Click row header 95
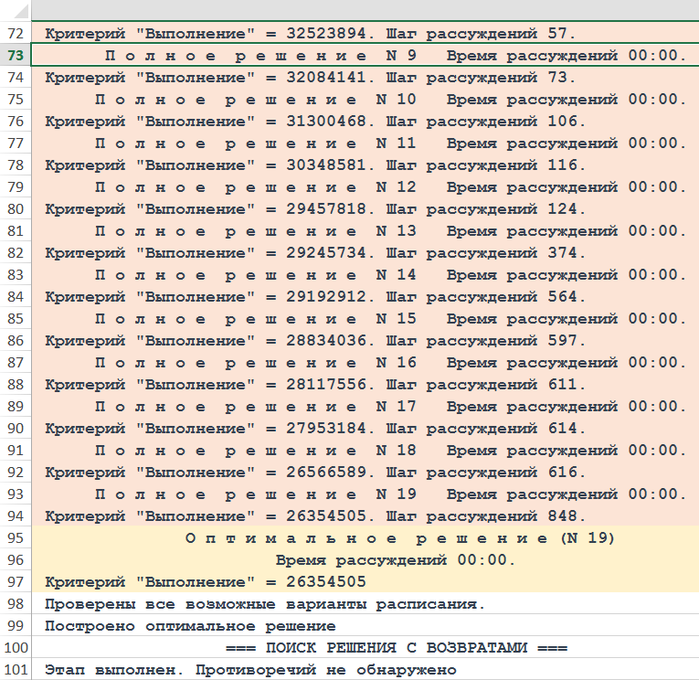699x680 pixels. click(16, 538)
